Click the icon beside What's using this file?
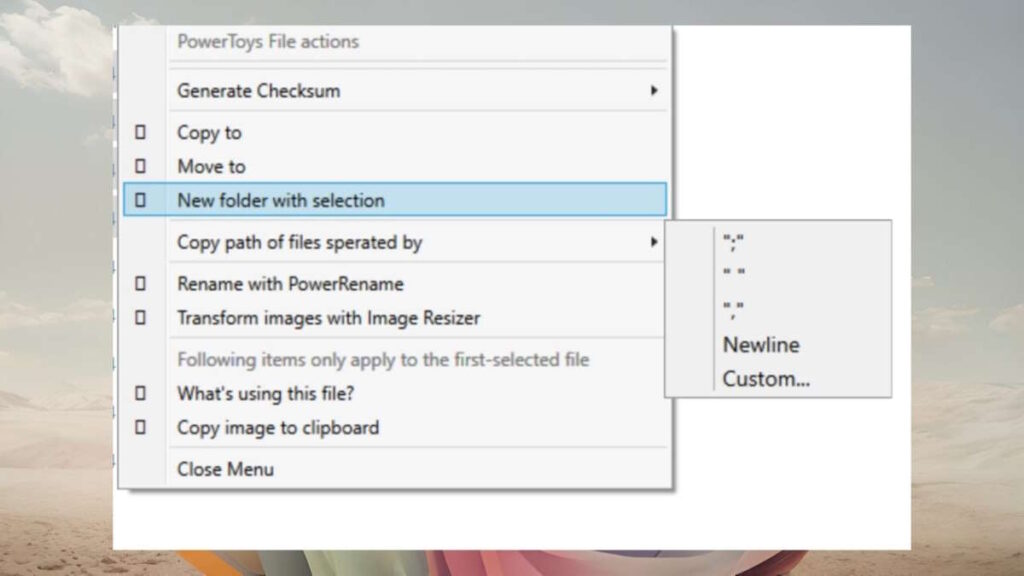Screen dimensions: 1024x576 tap(140, 394)
